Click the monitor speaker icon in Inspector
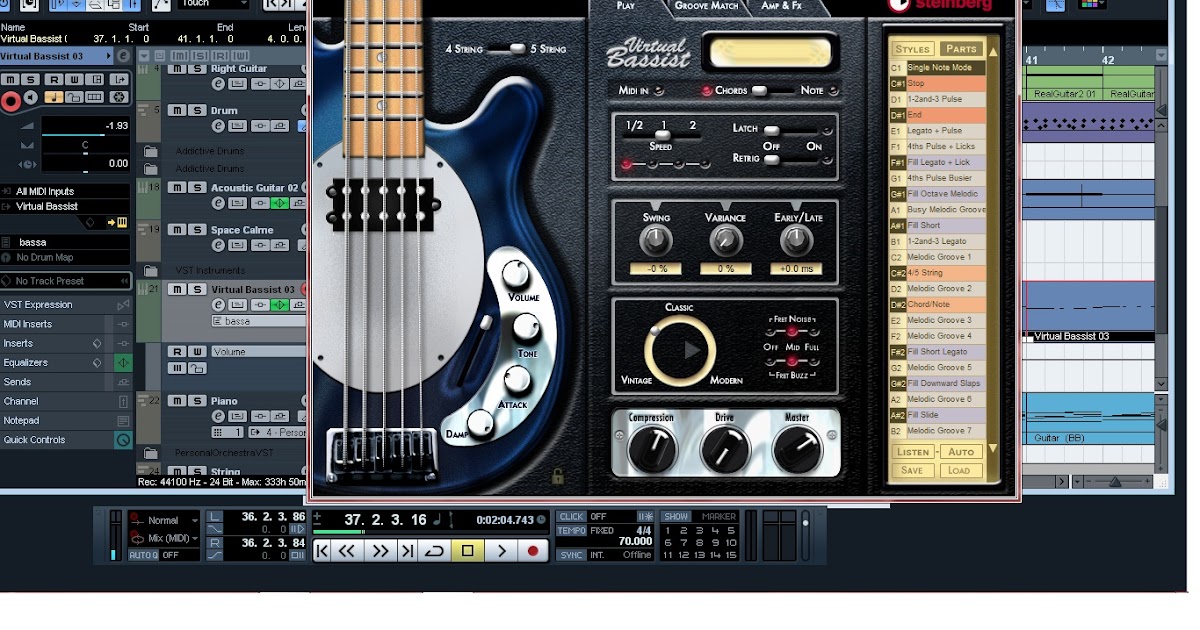 [32, 97]
